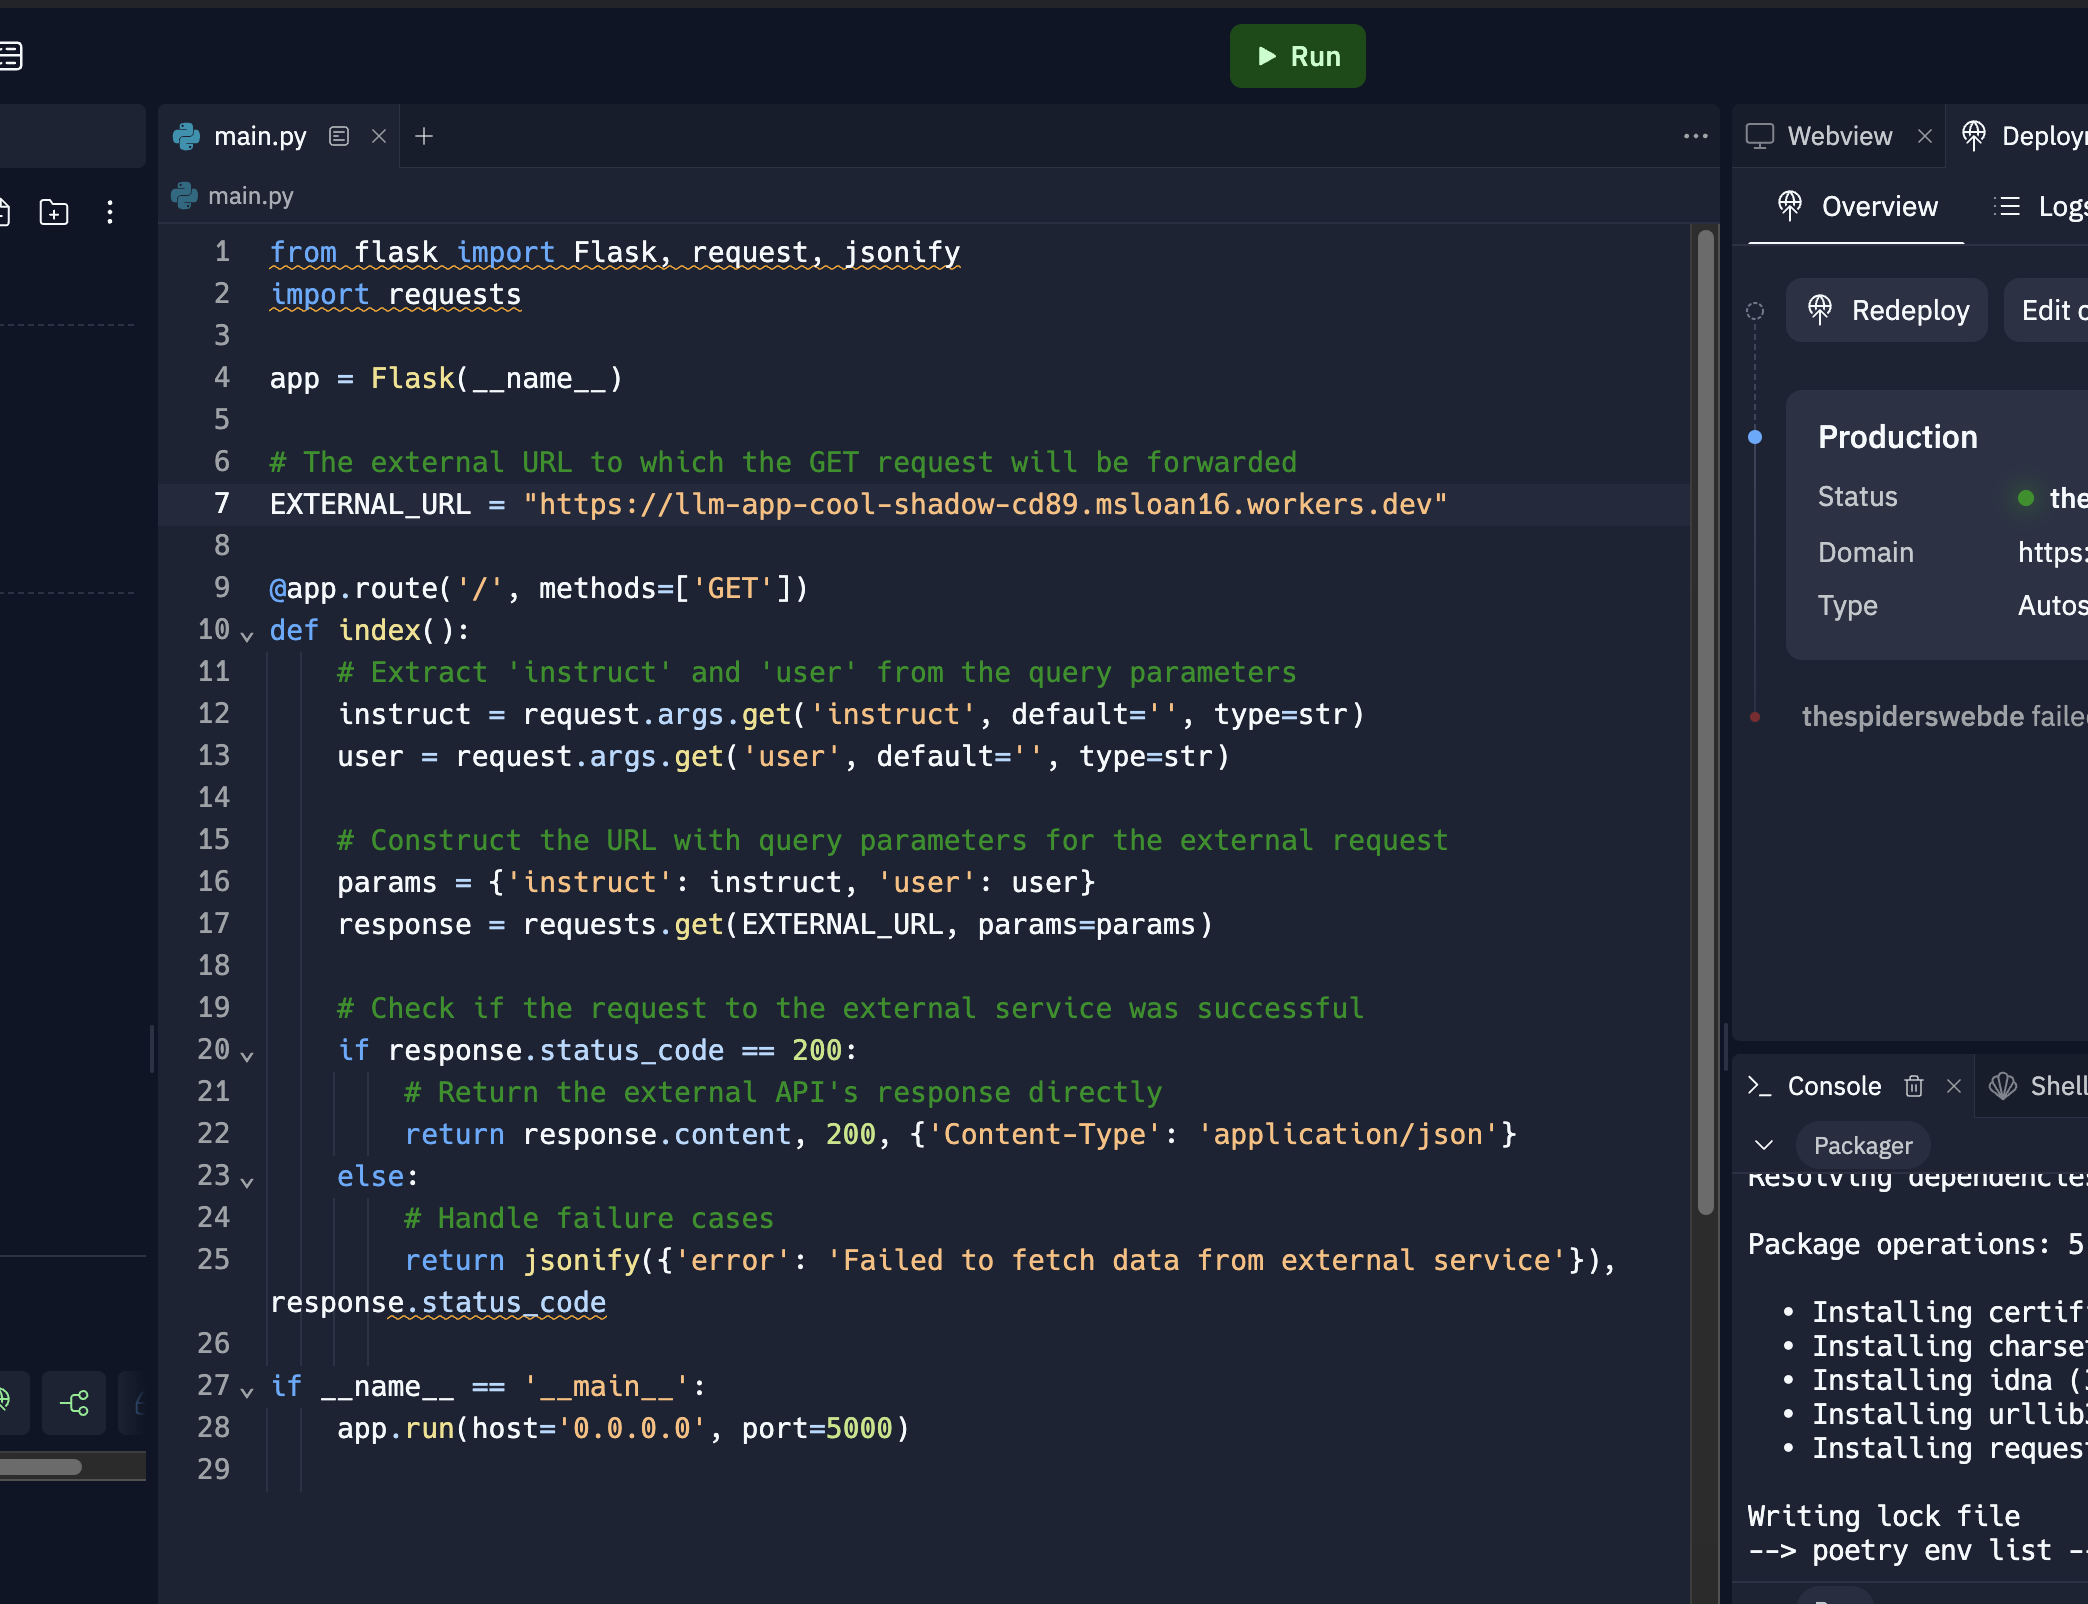The height and width of the screenshot is (1604, 2088).
Task: Click the workflow branch icon at bottom-left
Action: [75, 1403]
